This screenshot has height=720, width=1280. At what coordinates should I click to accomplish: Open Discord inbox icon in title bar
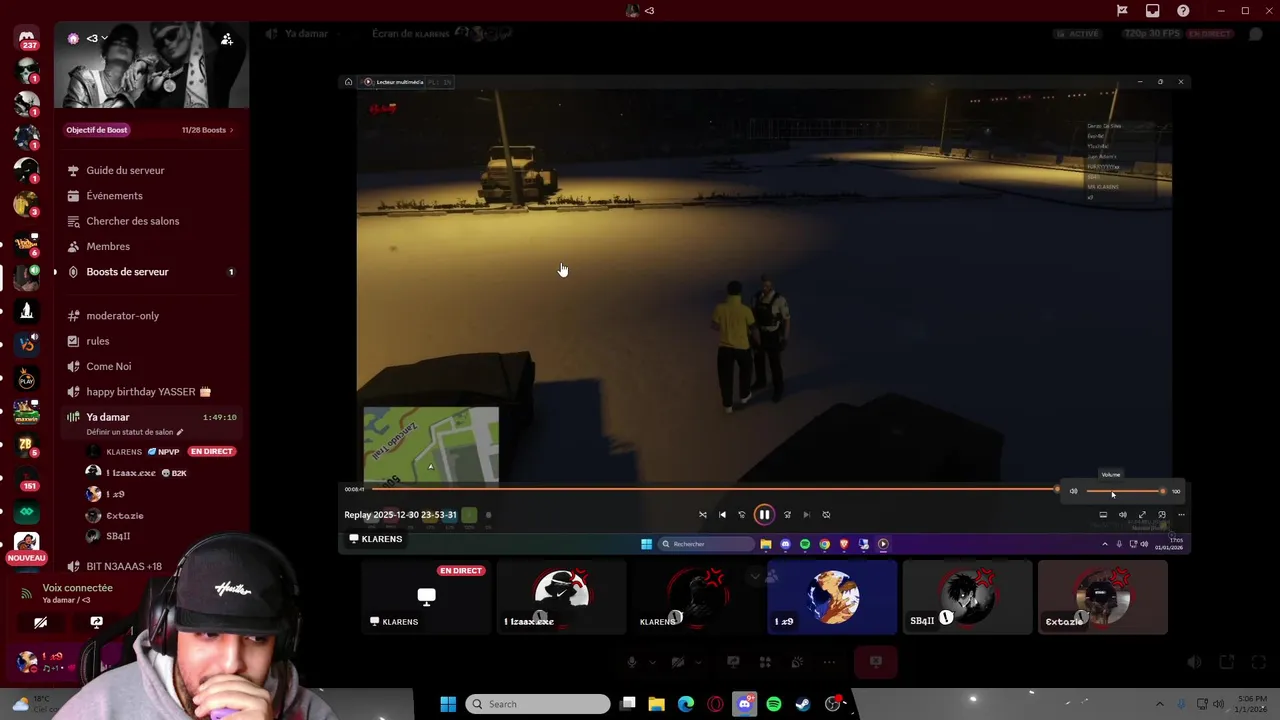[x=1153, y=11]
